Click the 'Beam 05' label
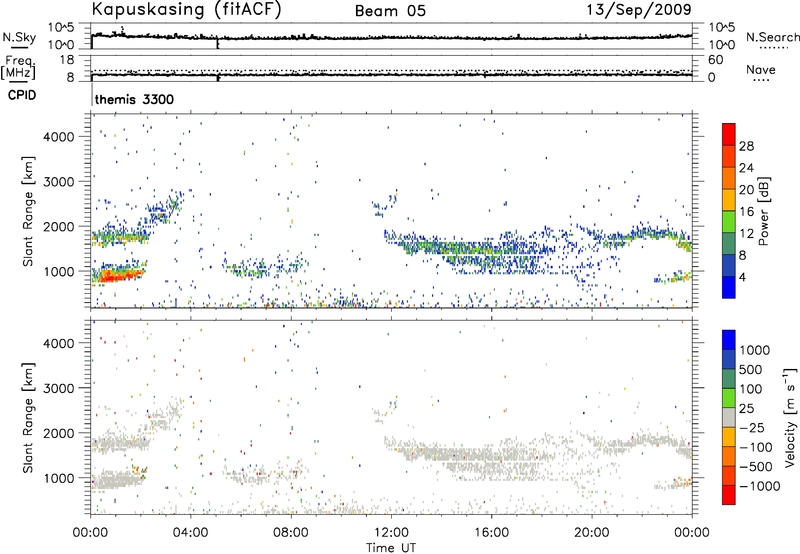Screen dimensions: 800x554 point(390,11)
